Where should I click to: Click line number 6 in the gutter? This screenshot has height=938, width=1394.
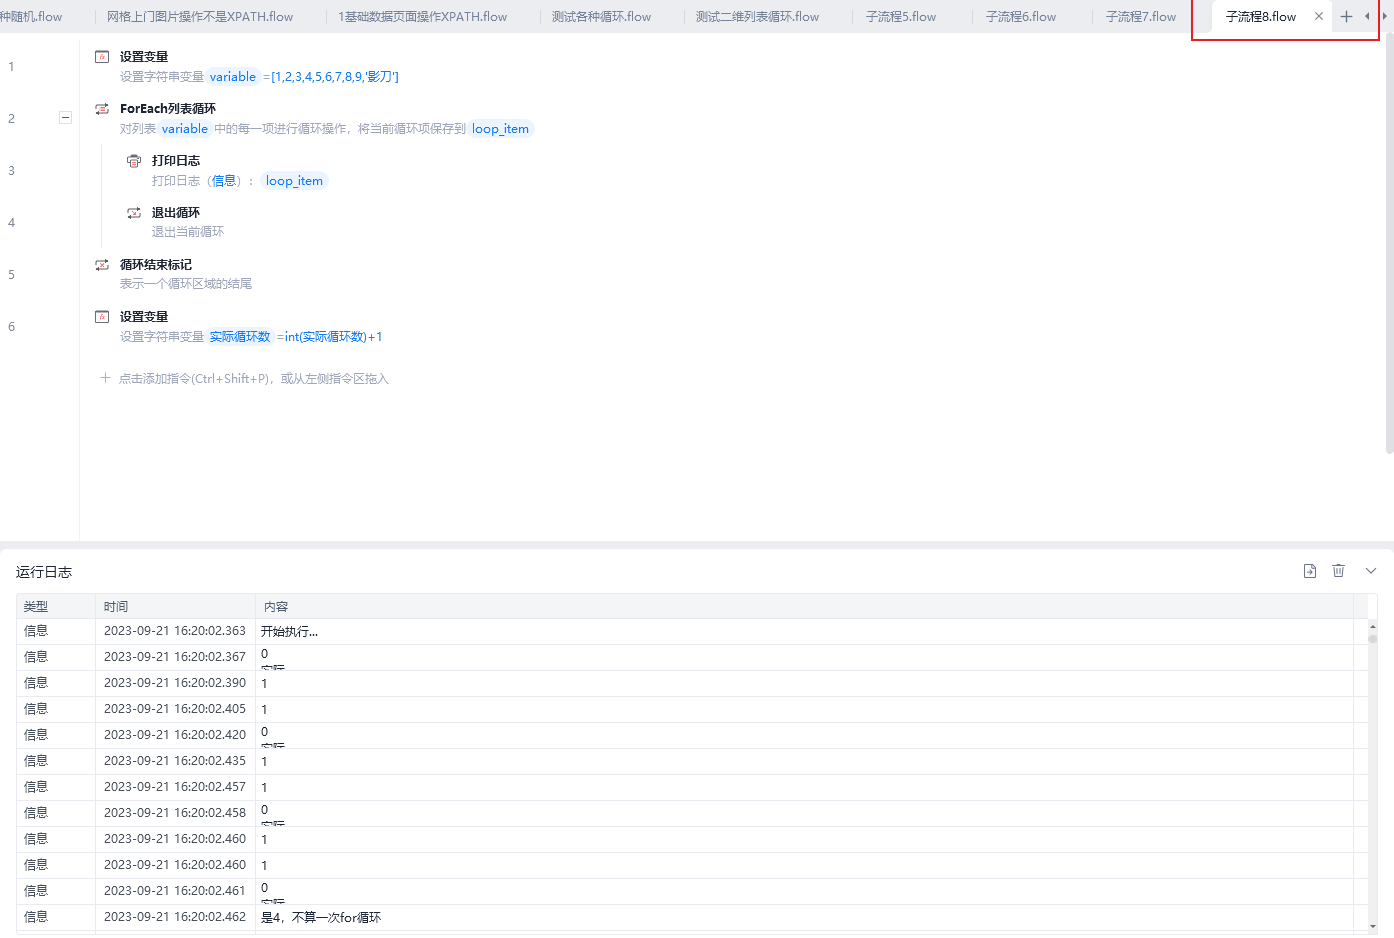11,327
